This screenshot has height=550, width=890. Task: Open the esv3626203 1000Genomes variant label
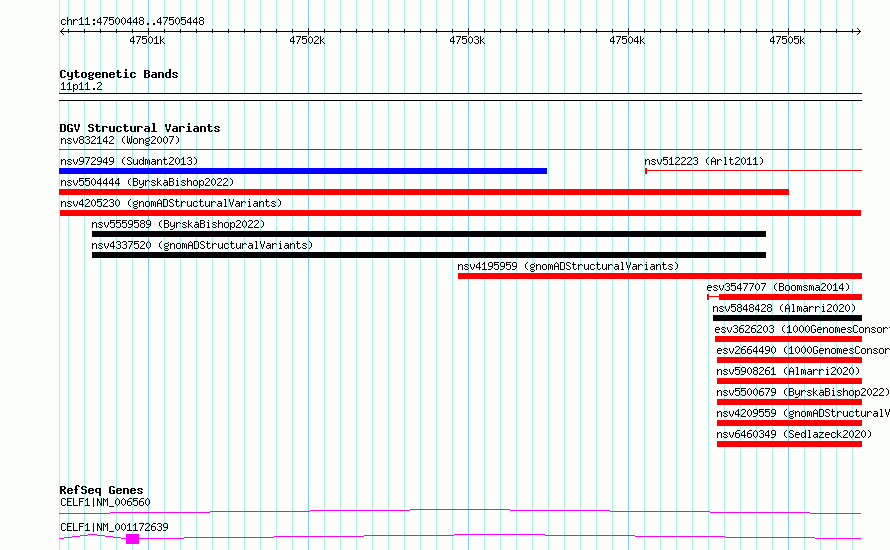point(801,329)
